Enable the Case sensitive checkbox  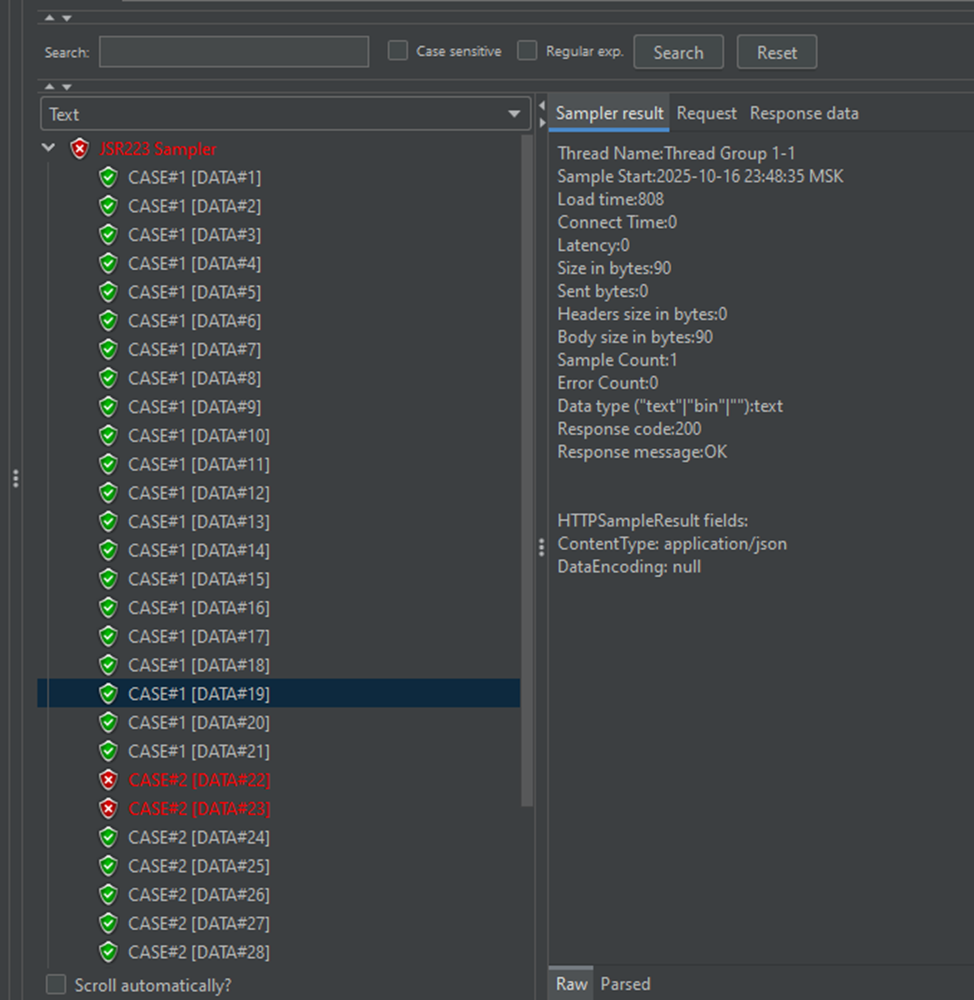(x=398, y=51)
